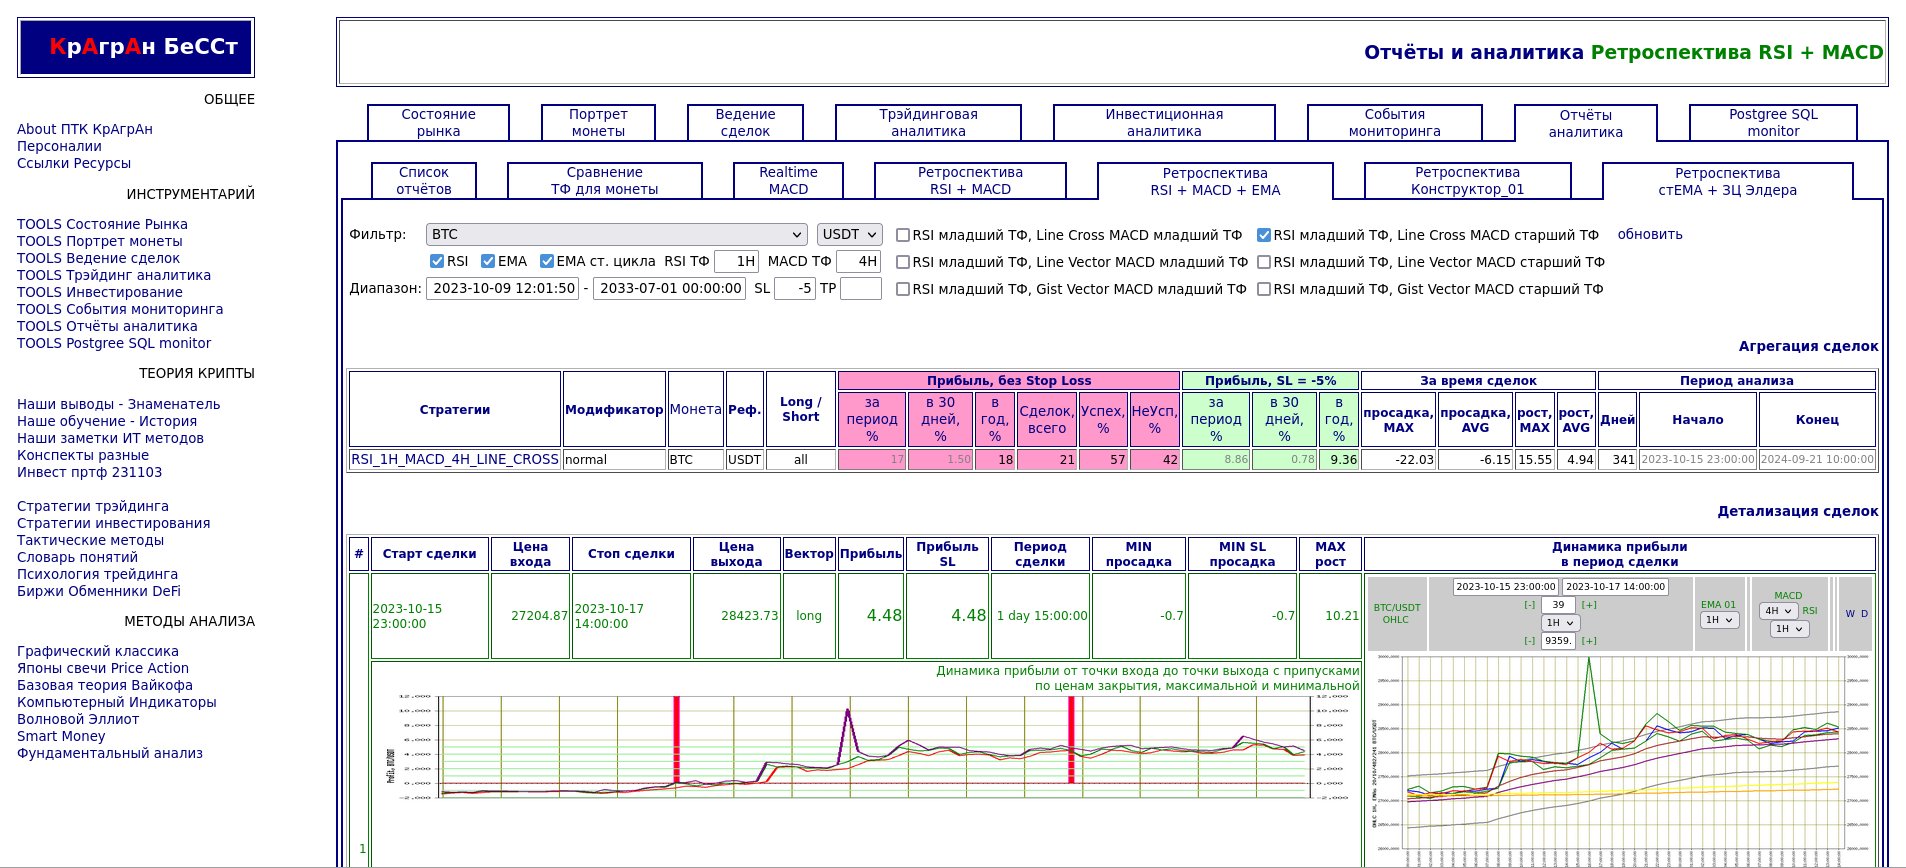Click the D timeframe link in chart panel
Screen dimensions: 1906x868
[1864, 614]
